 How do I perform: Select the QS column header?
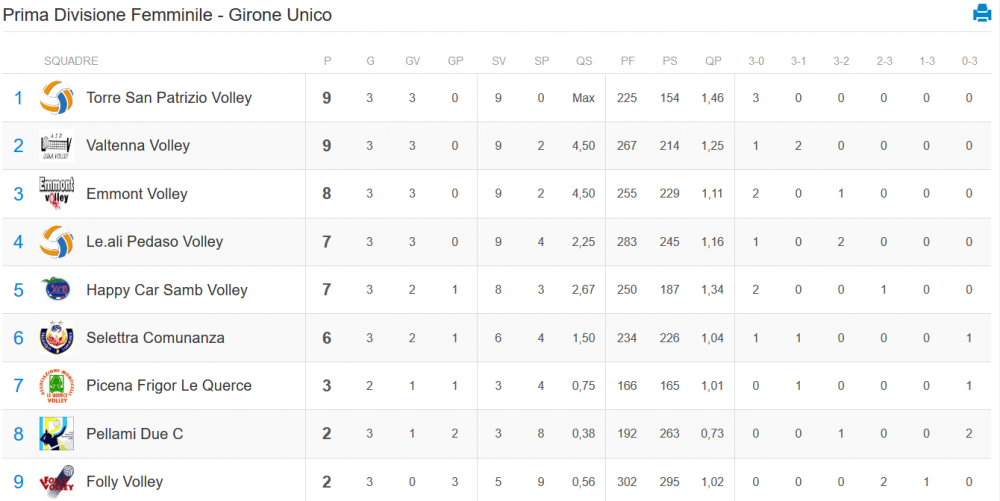tap(584, 61)
